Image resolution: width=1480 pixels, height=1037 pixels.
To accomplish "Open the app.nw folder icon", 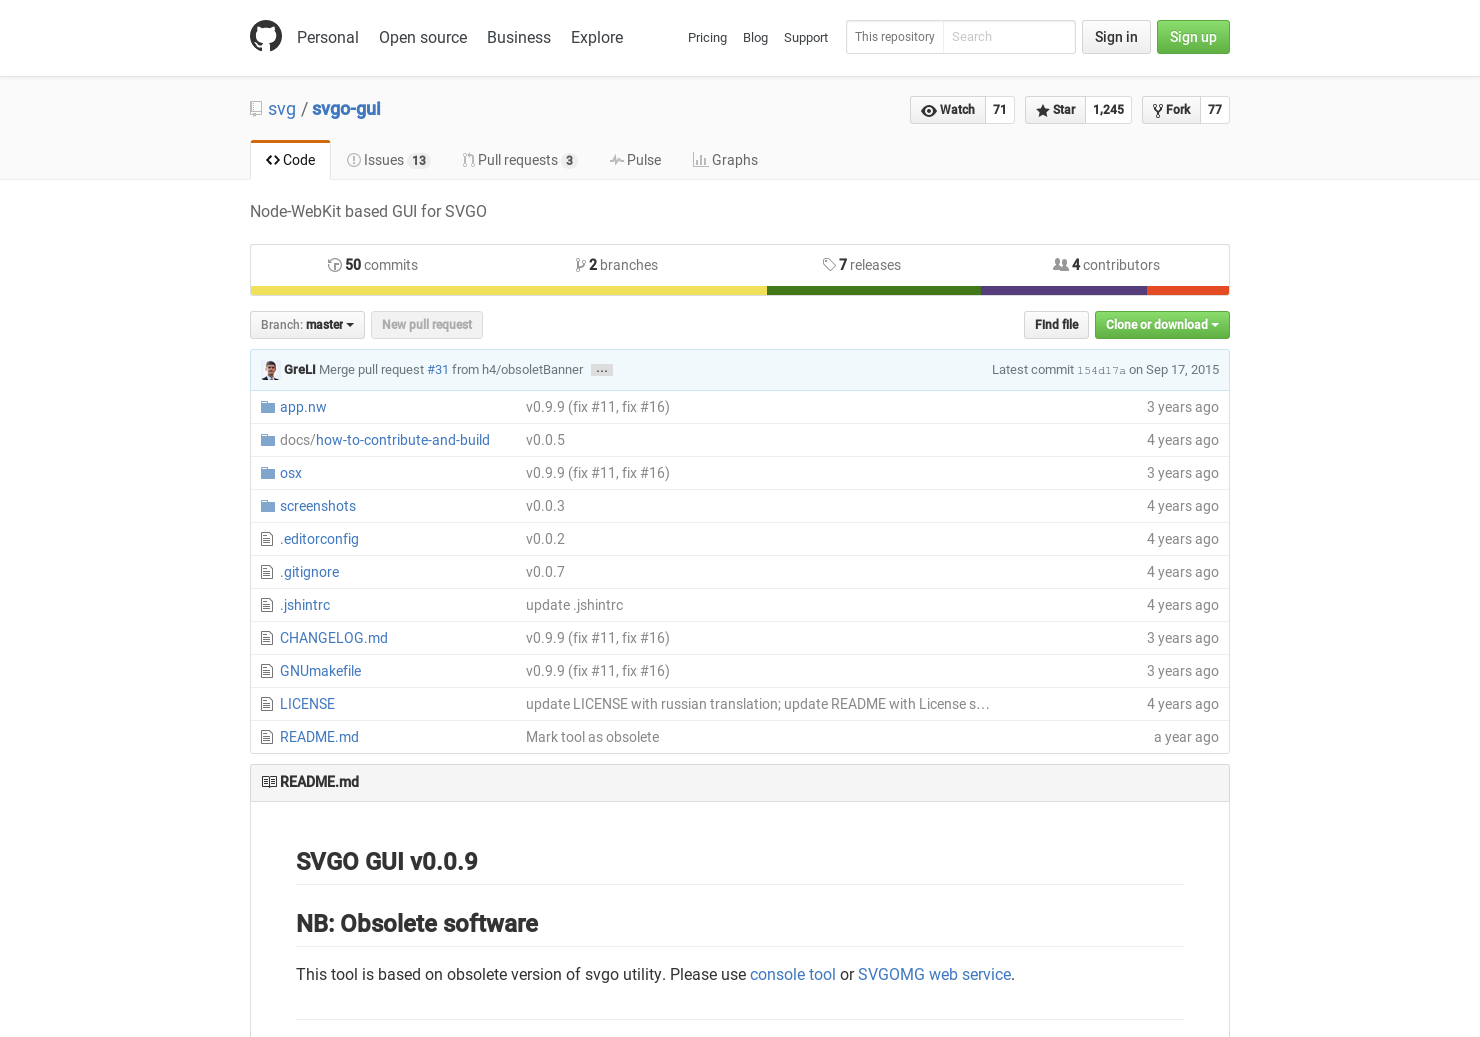I will (267, 406).
